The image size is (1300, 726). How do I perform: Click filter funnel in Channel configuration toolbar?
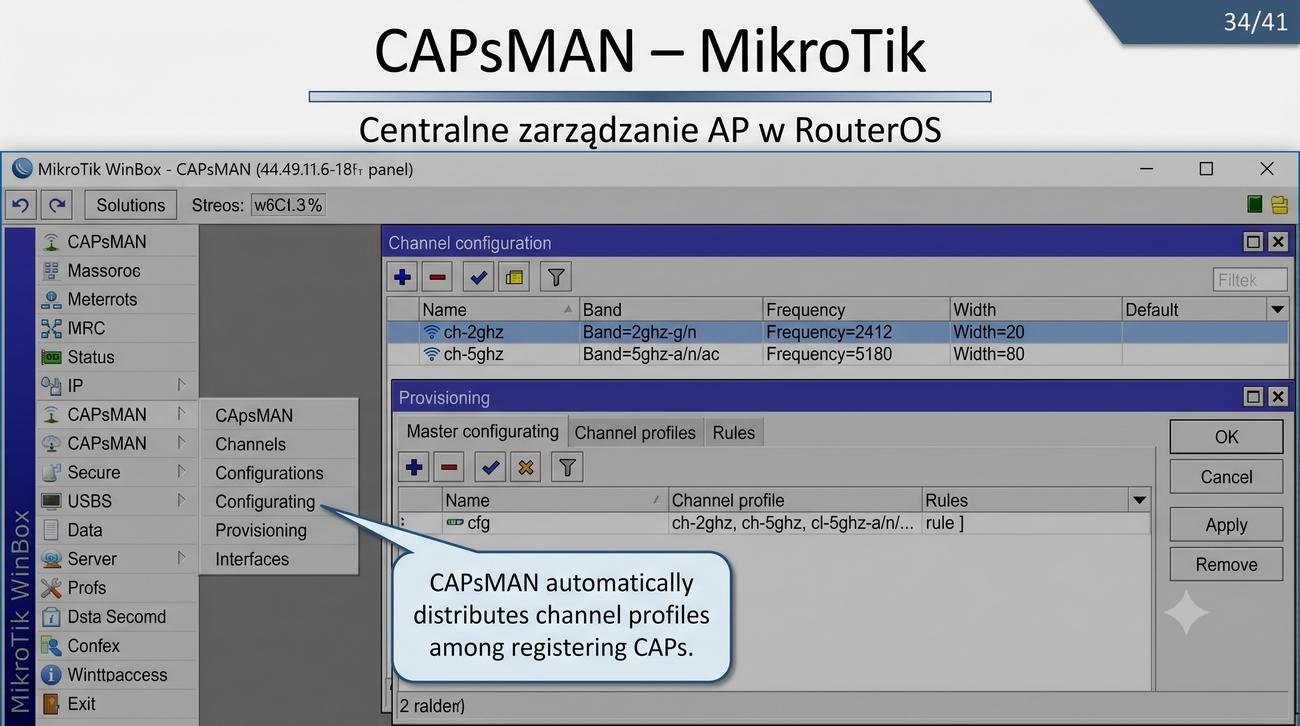coord(556,277)
